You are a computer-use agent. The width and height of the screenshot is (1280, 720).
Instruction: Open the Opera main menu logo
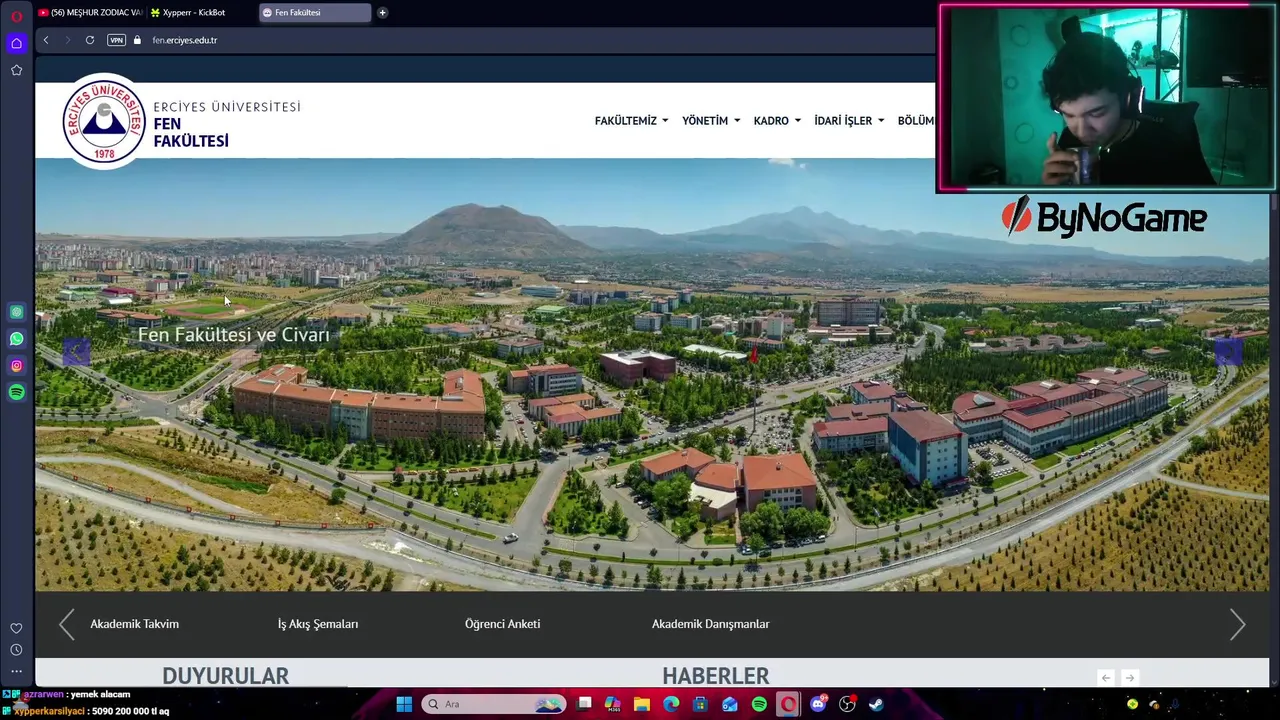[x=16, y=16]
